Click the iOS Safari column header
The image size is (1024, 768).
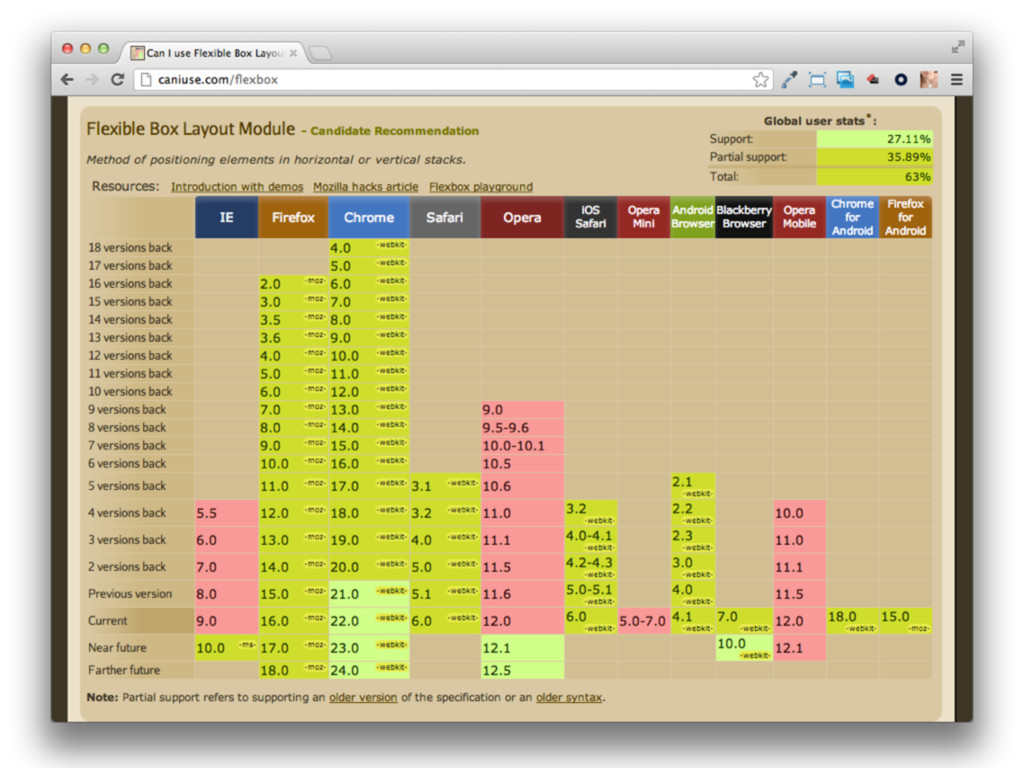(590, 217)
